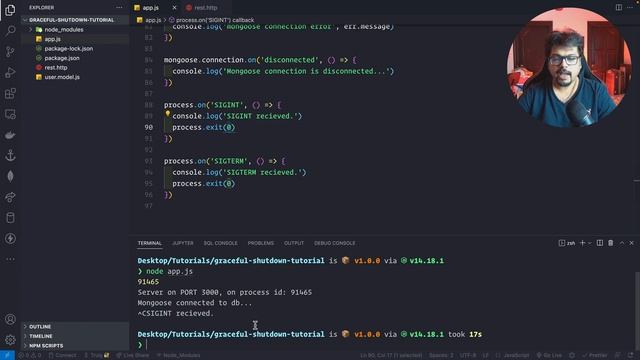The width and height of the screenshot is (640, 360).
Task: Split the editor to the right
Action: pos(619,7)
